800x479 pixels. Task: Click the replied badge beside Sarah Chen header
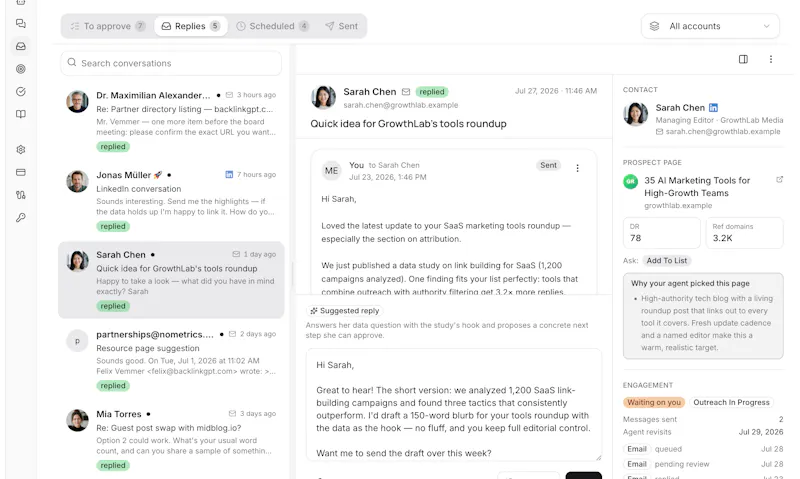point(432,92)
